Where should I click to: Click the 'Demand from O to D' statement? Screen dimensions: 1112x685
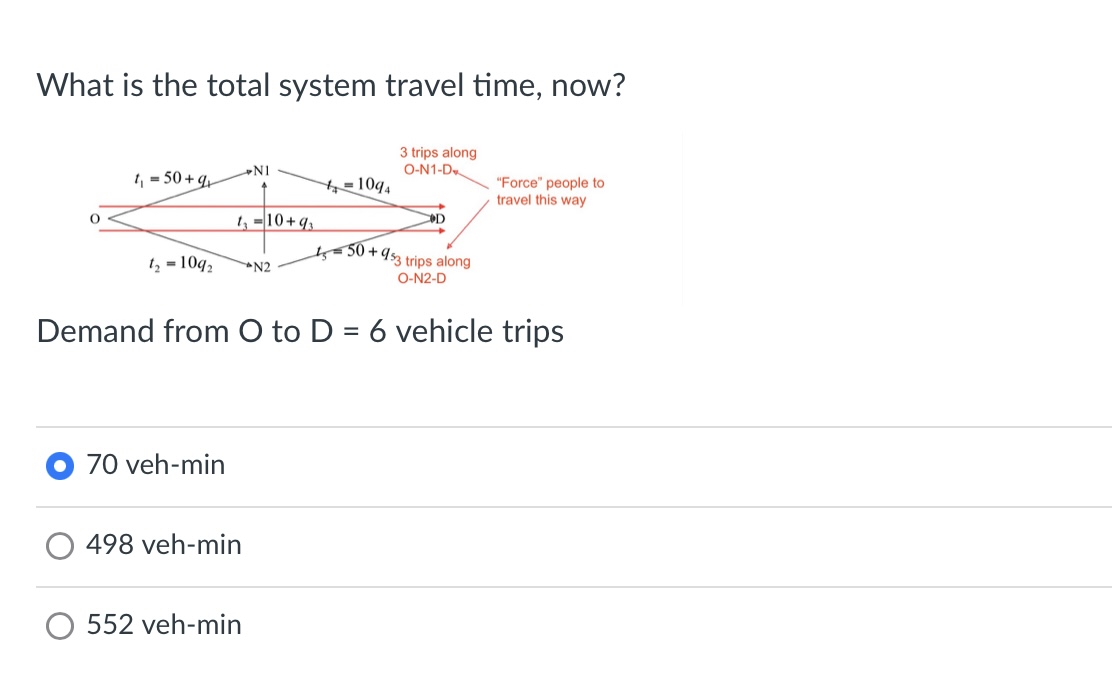(300, 331)
